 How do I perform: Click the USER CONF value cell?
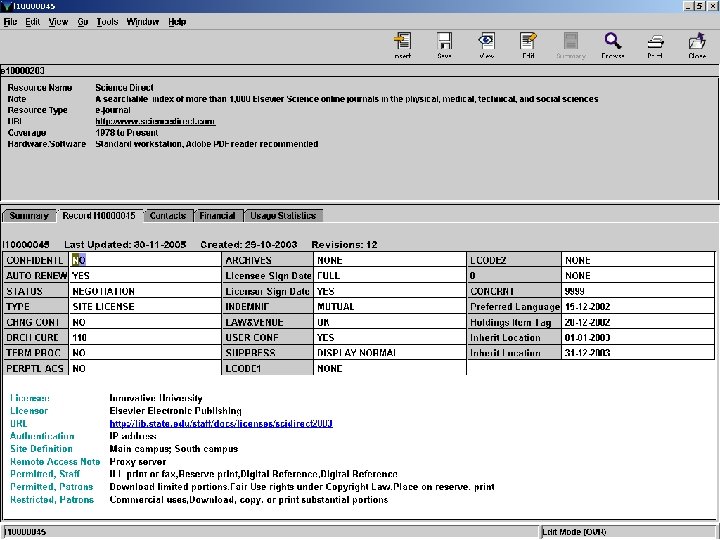(x=390, y=338)
